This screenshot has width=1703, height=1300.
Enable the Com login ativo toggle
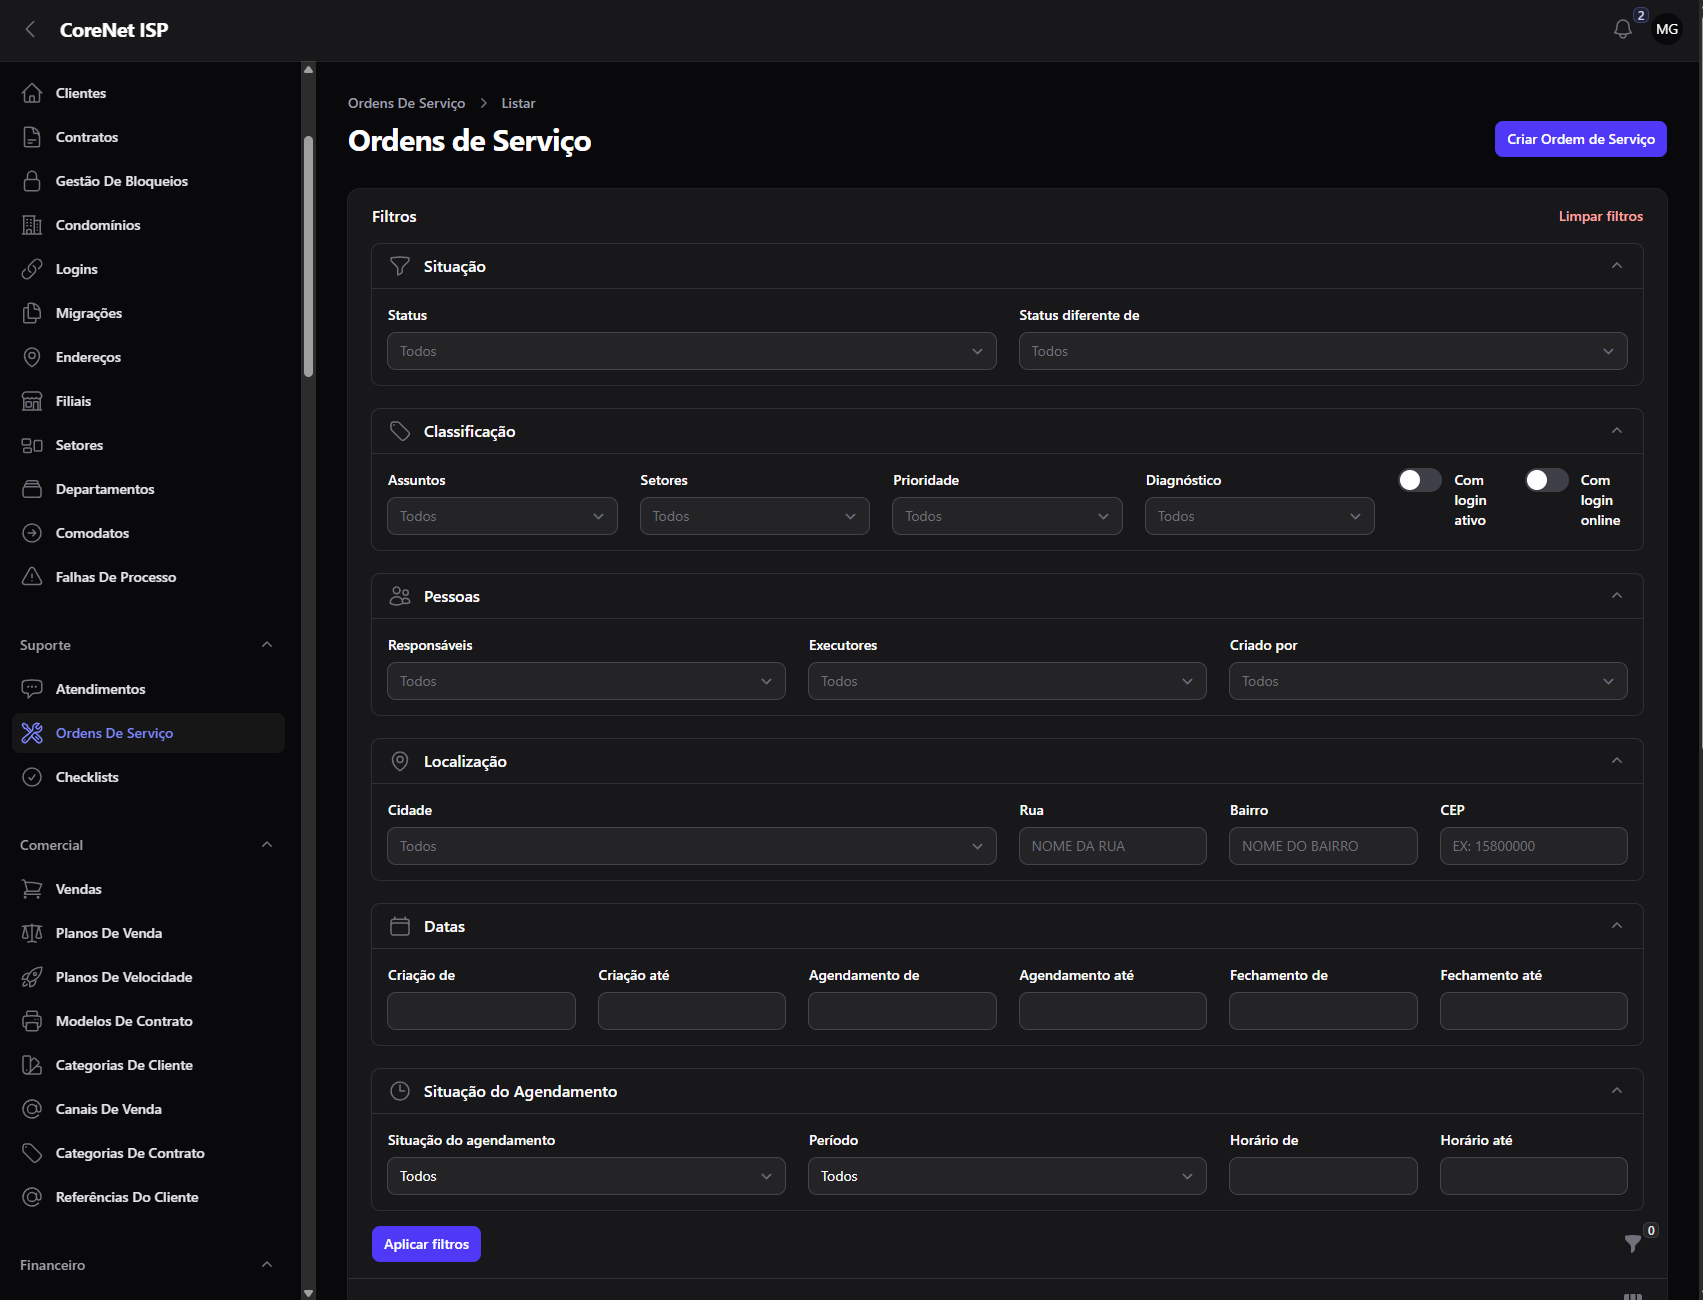coord(1419,480)
